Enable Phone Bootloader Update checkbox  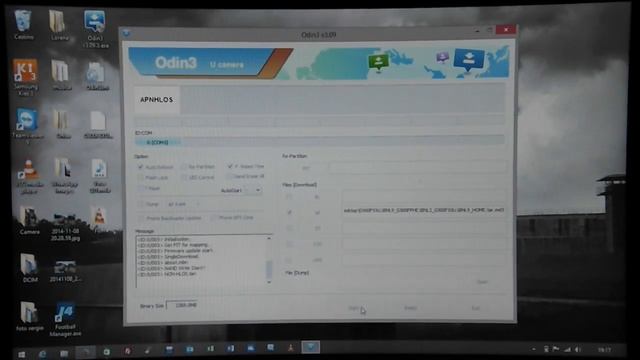tap(140, 218)
